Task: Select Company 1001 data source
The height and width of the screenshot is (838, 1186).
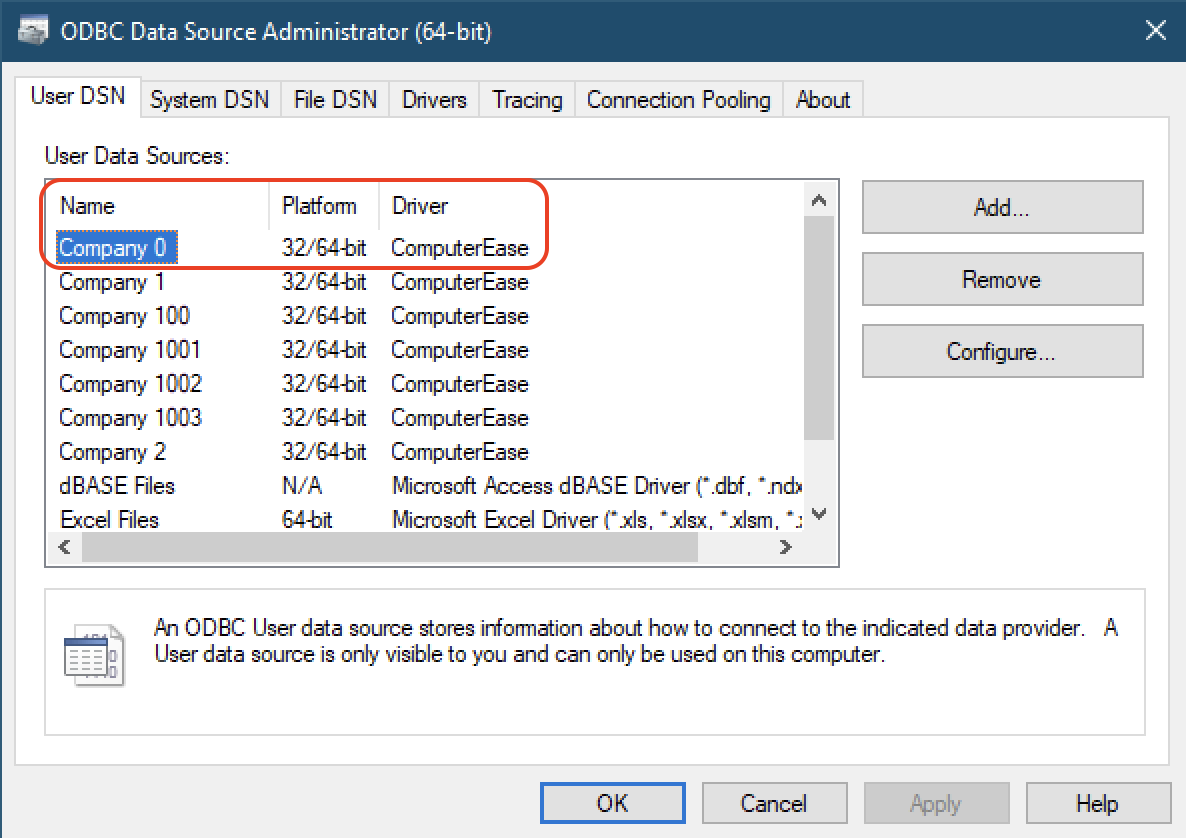Action: coord(130,350)
